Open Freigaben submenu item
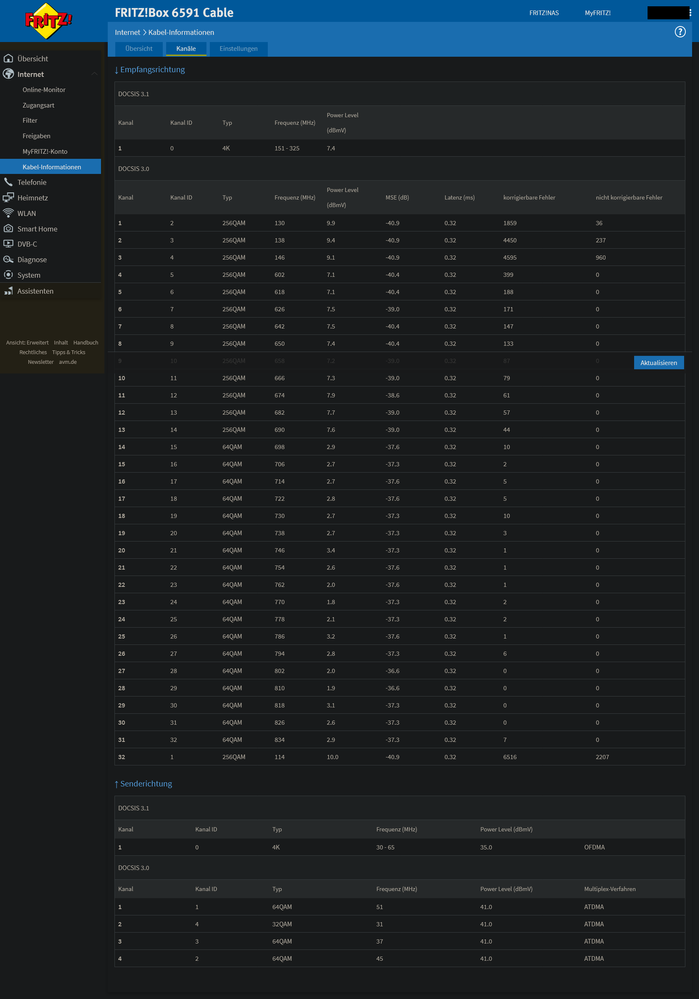The image size is (699, 999). click(x=36, y=136)
